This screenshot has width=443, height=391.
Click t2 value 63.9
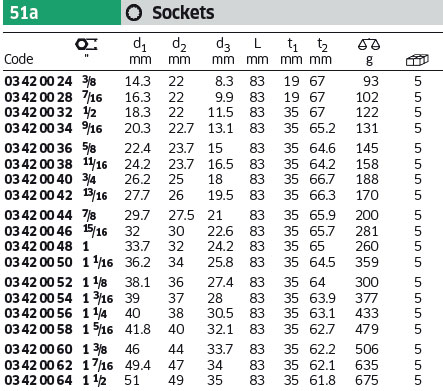click(x=322, y=298)
